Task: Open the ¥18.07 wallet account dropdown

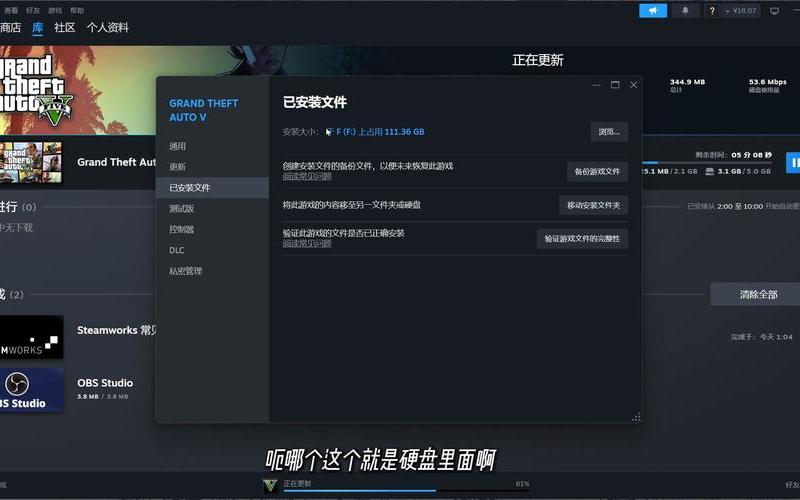Action: [741, 10]
